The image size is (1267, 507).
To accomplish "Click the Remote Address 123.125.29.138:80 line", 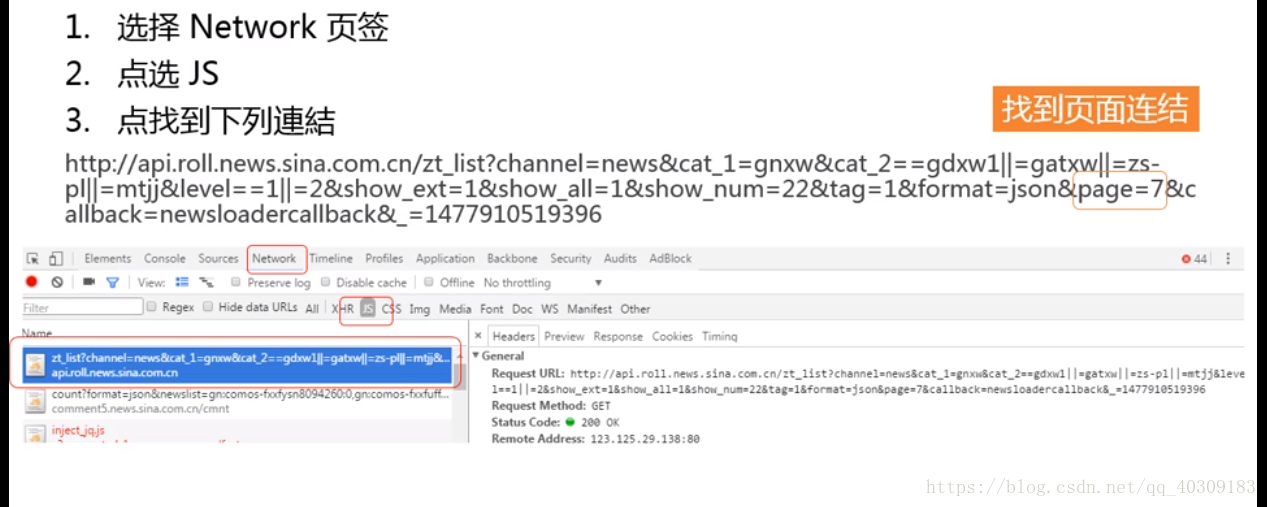I will point(595,438).
